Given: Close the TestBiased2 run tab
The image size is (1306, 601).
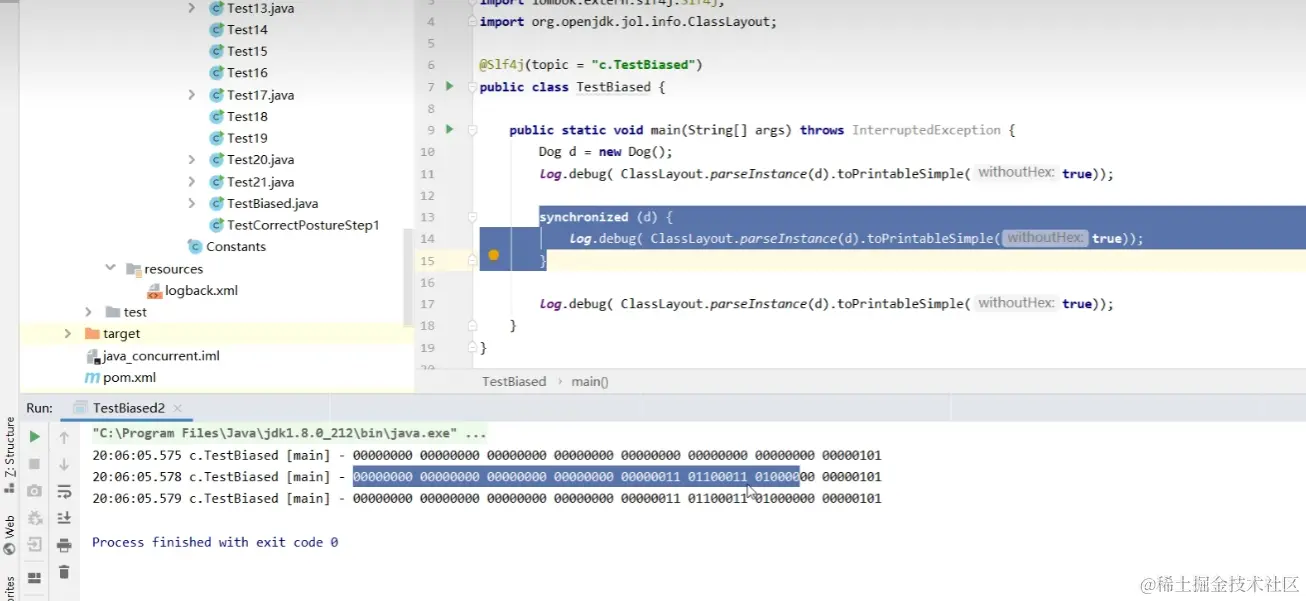Looking at the screenshot, I should tap(178, 408).
